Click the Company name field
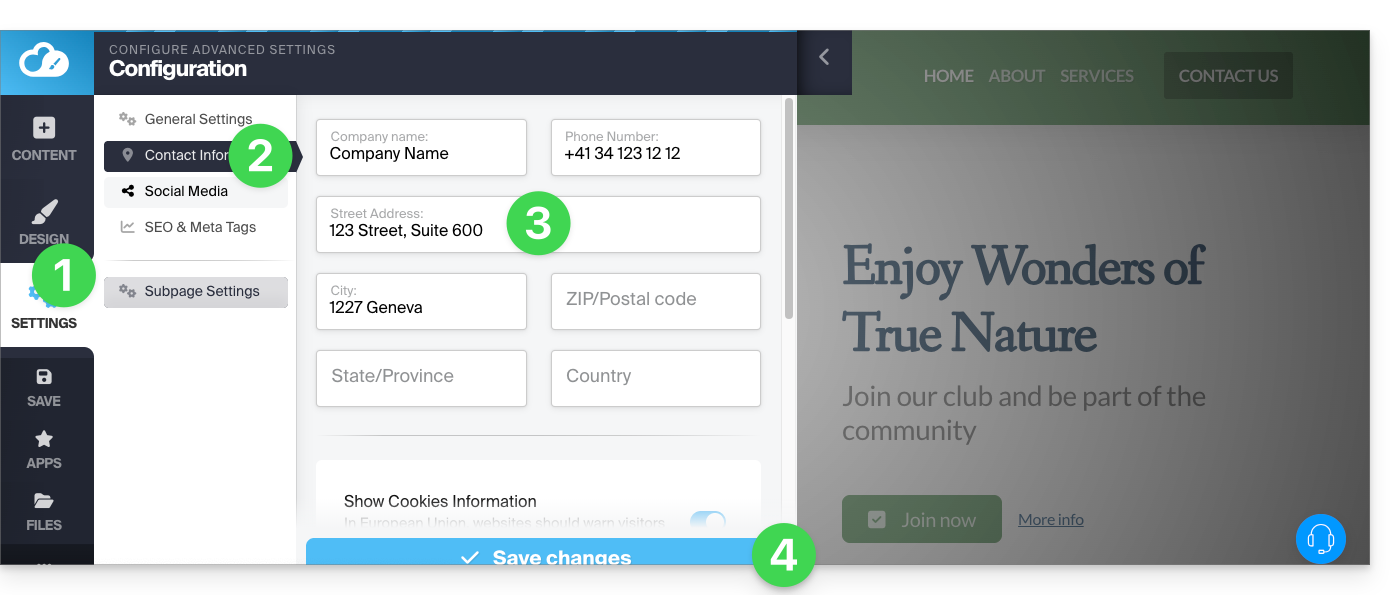The width and height of the screenshot is (1400, 595). coord(421,148)
